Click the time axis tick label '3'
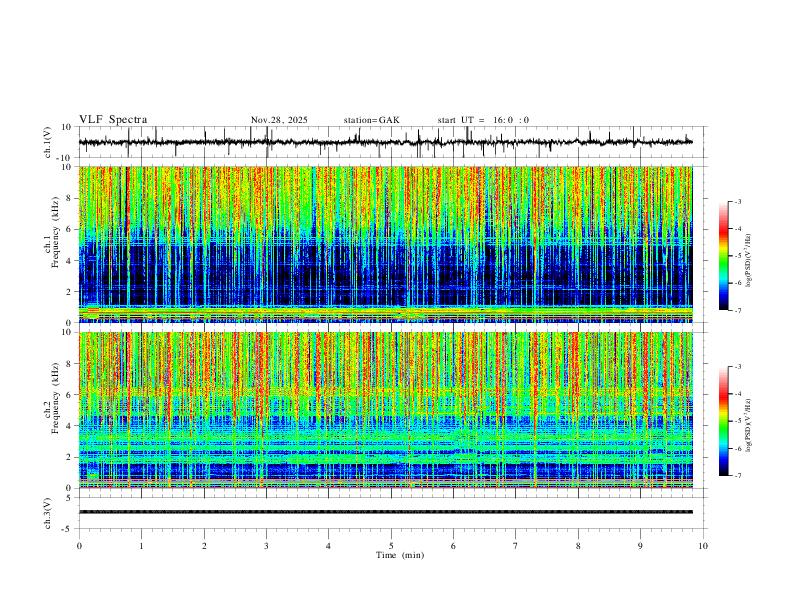The height and width of the screenshot is (612, 792). pos(266,546)
